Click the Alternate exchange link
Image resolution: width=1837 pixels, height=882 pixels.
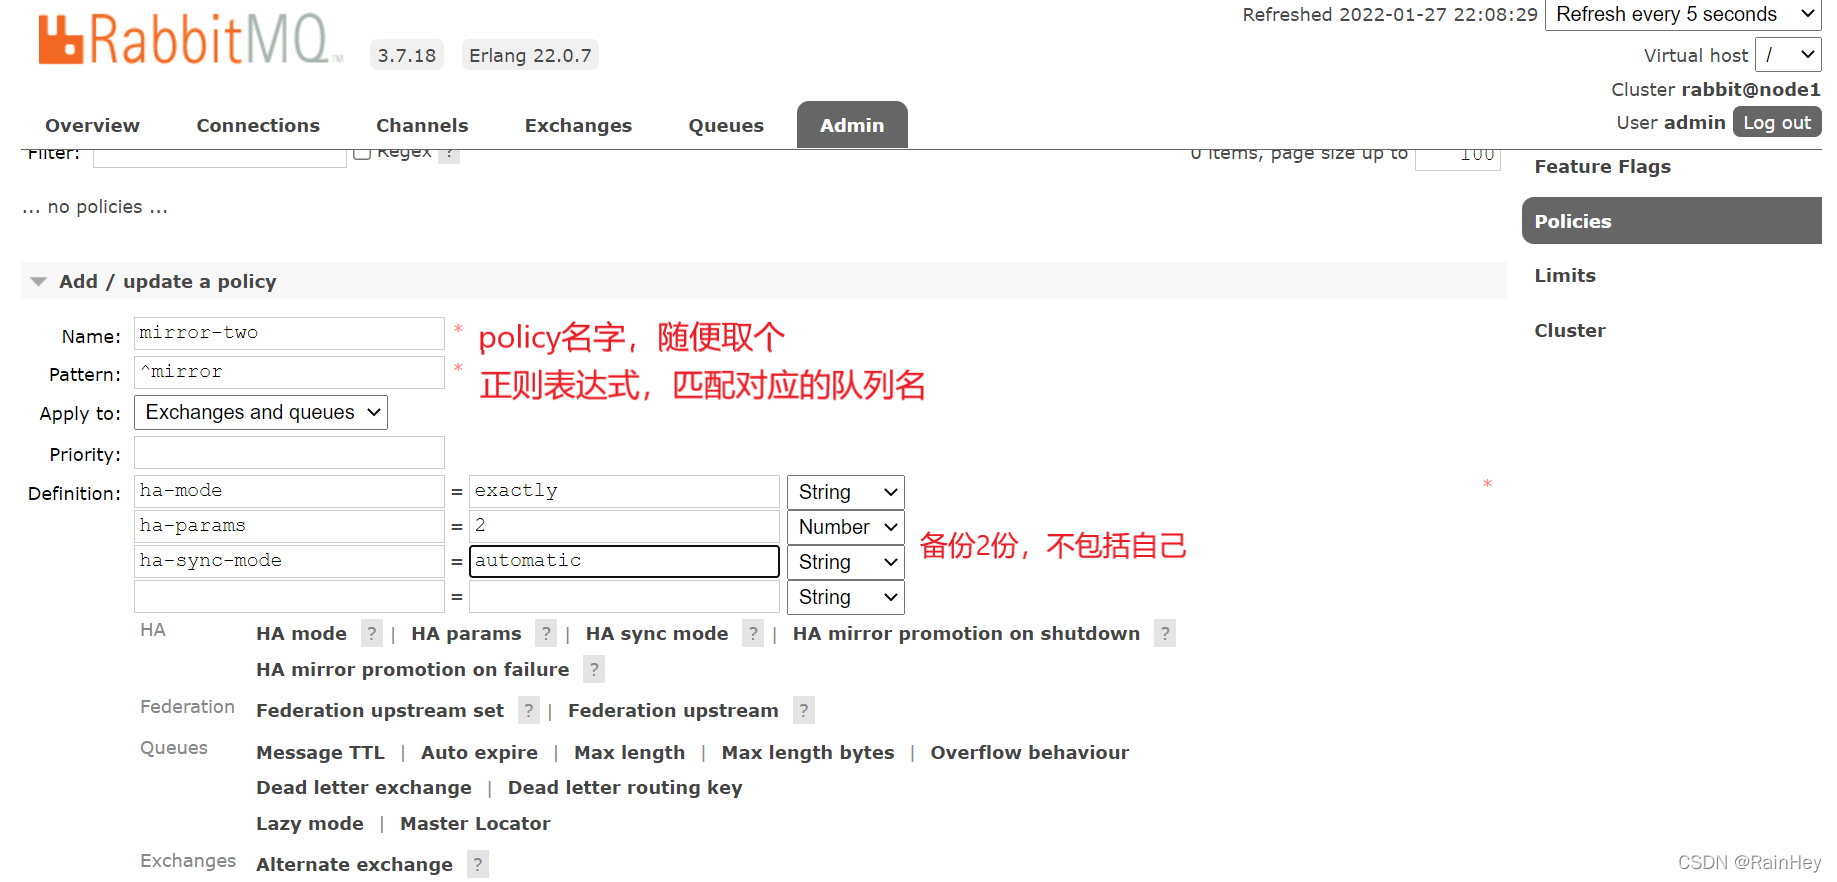(x=354, y=864)
